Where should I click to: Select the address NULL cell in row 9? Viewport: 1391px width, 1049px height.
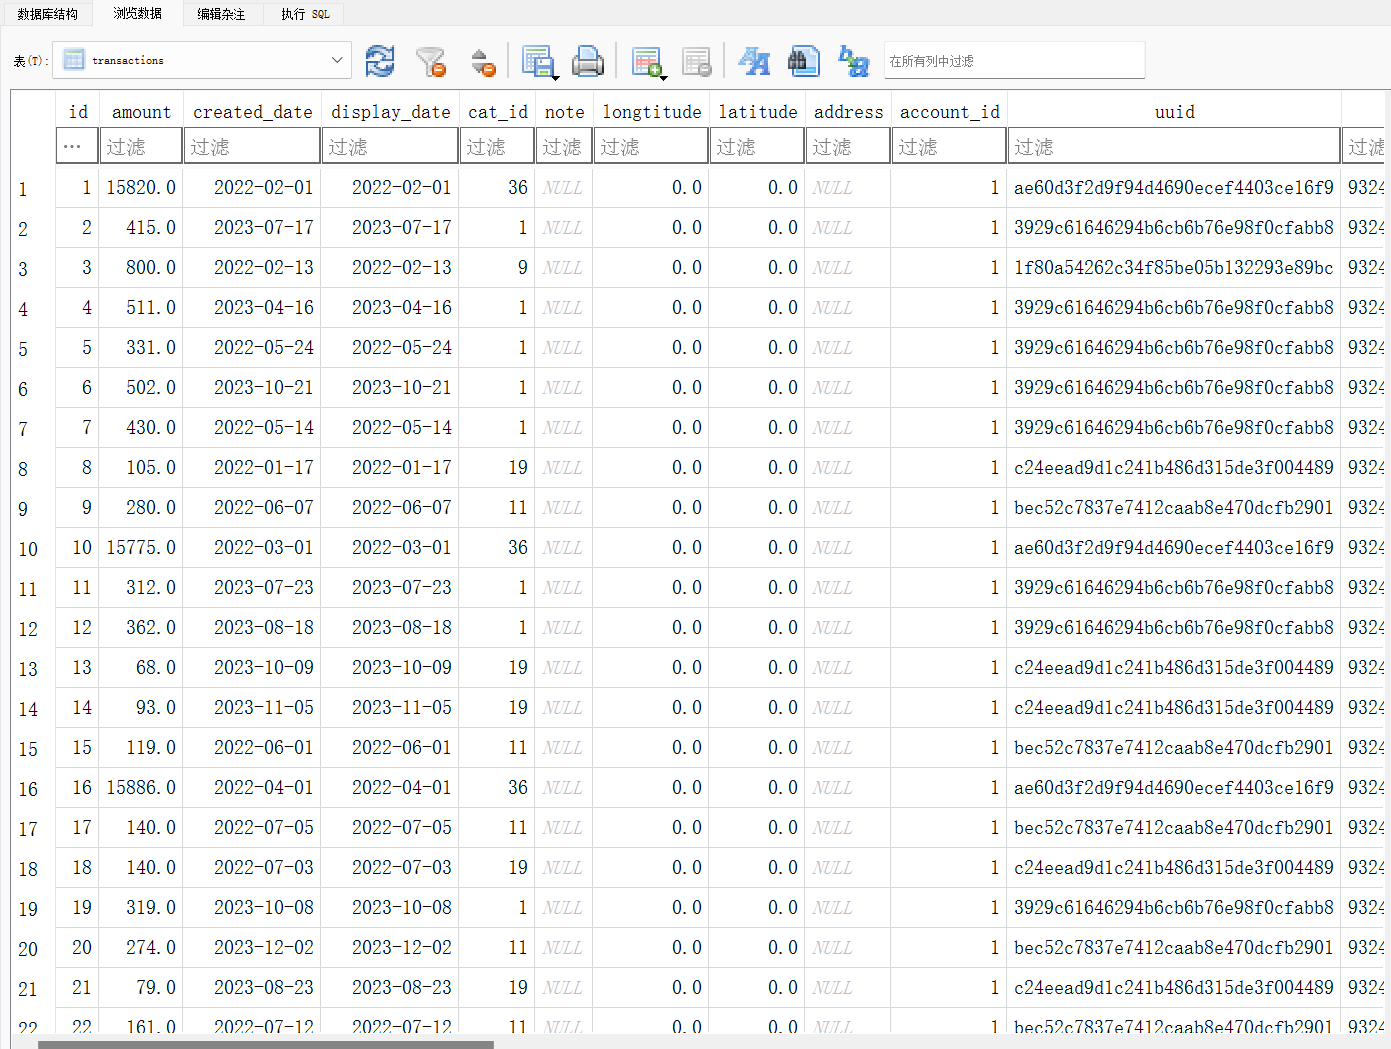[x=848, y=507]
